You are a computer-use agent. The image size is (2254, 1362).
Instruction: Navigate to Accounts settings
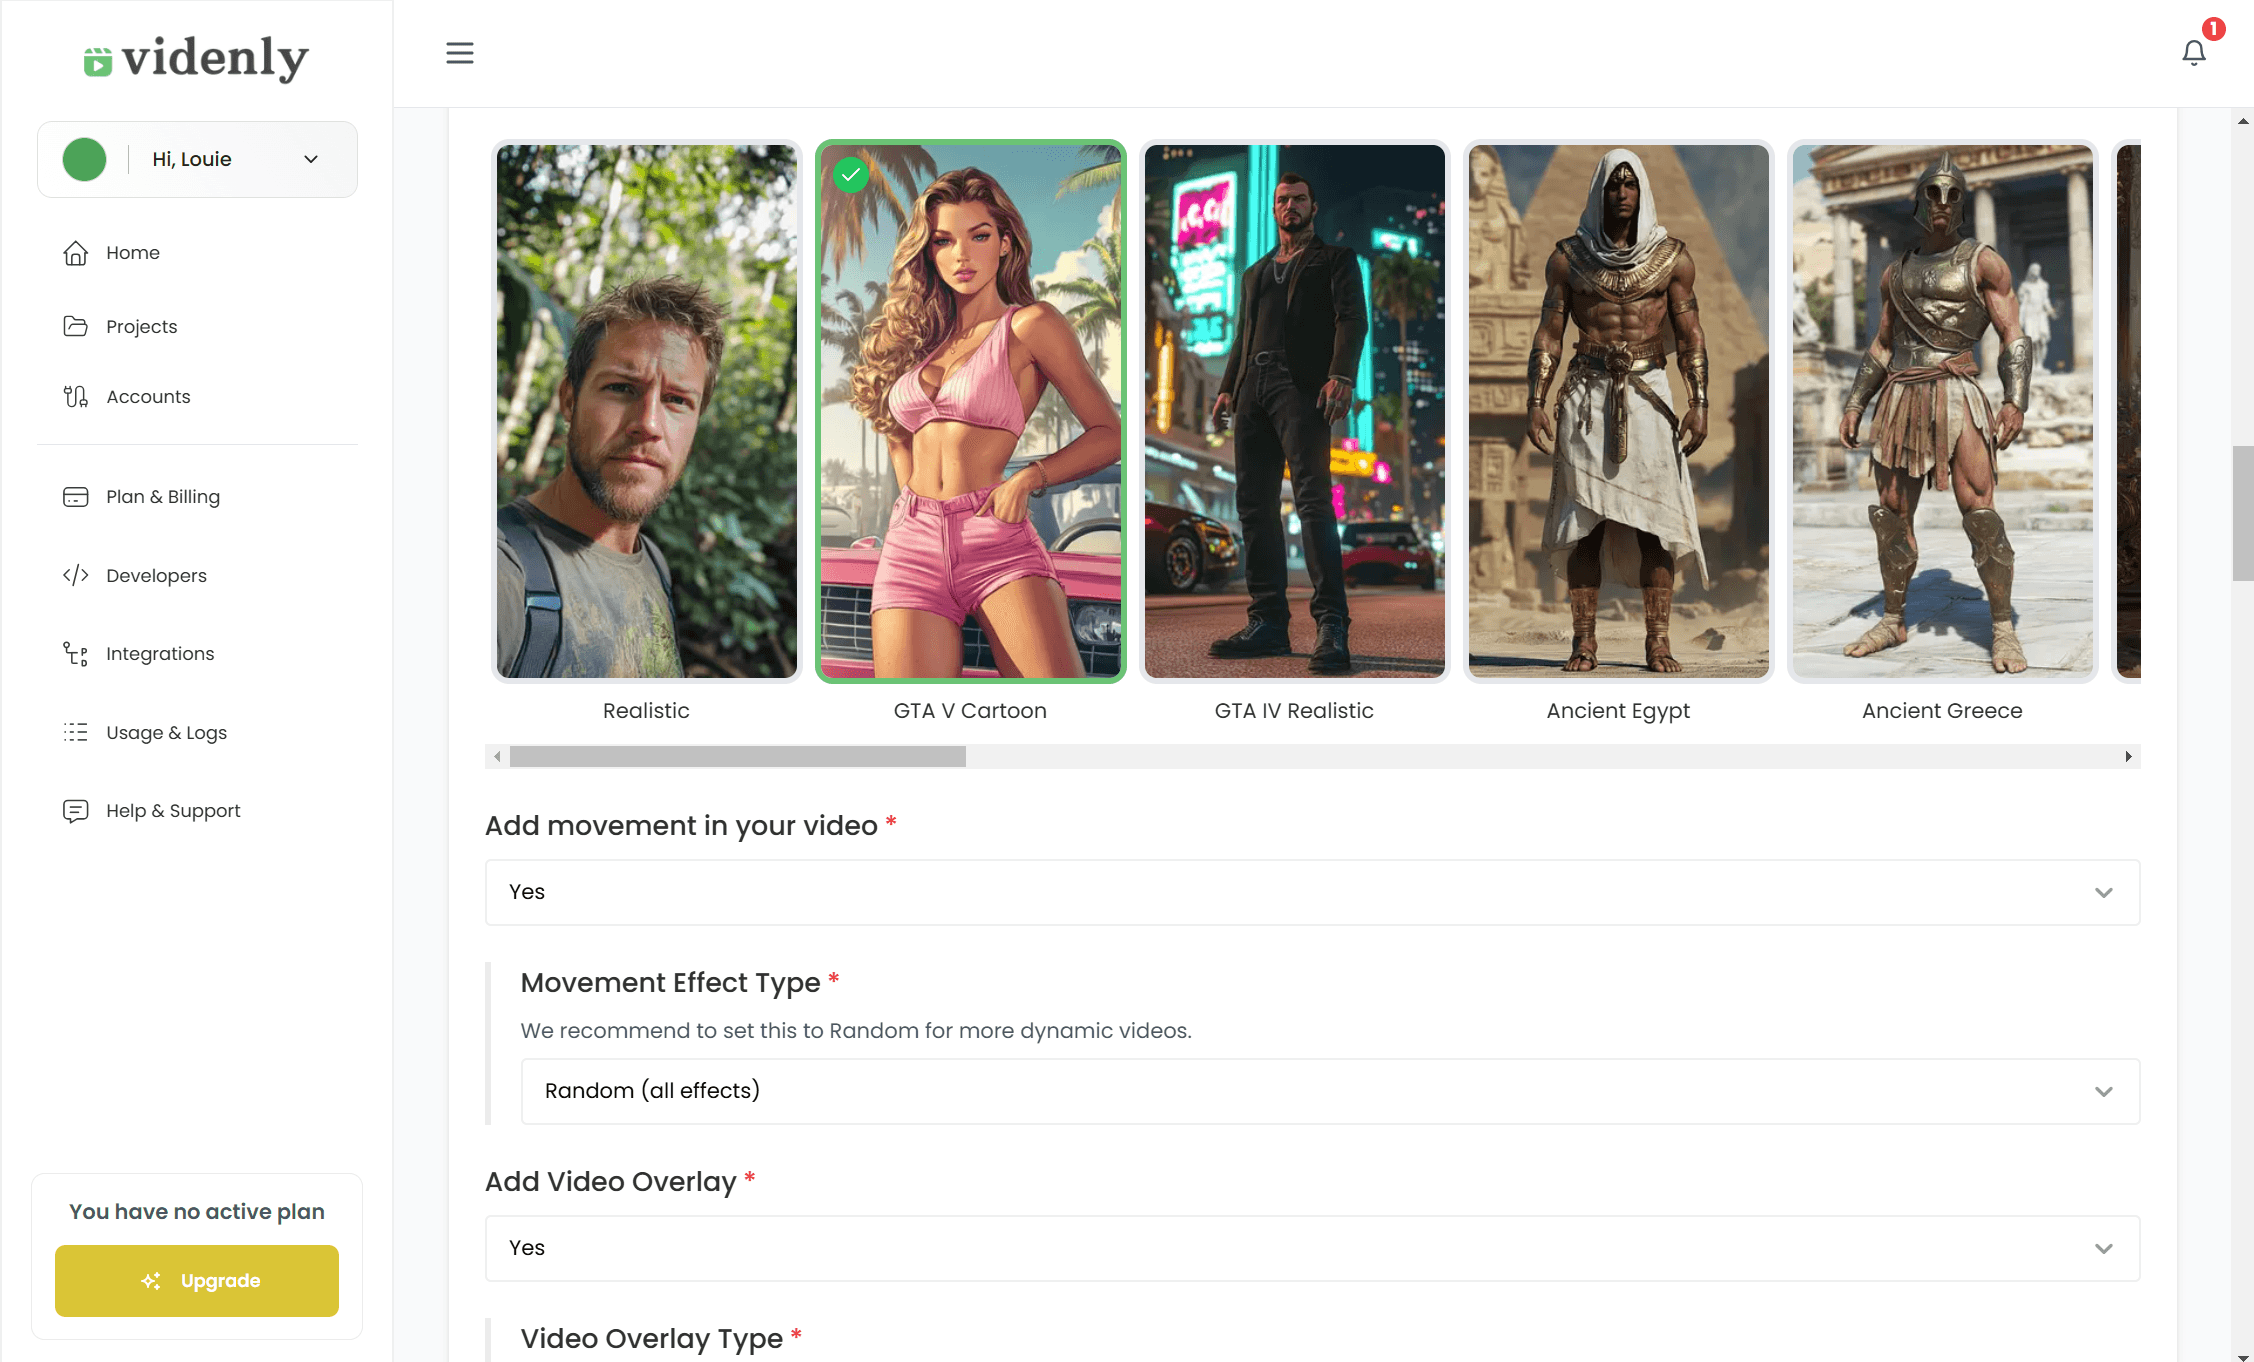(148, 396)
